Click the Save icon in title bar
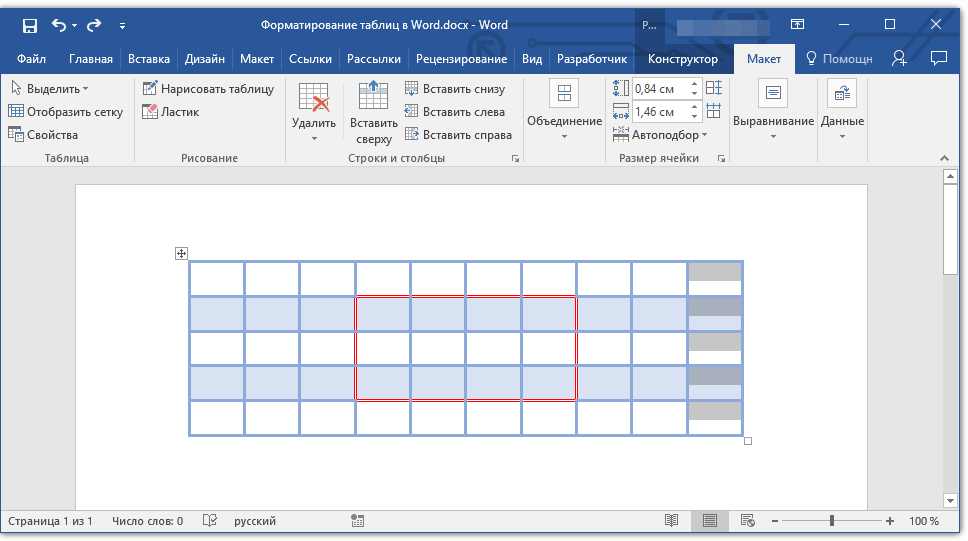The height and width of the screenshot is (541, 968). pos(29,24)
